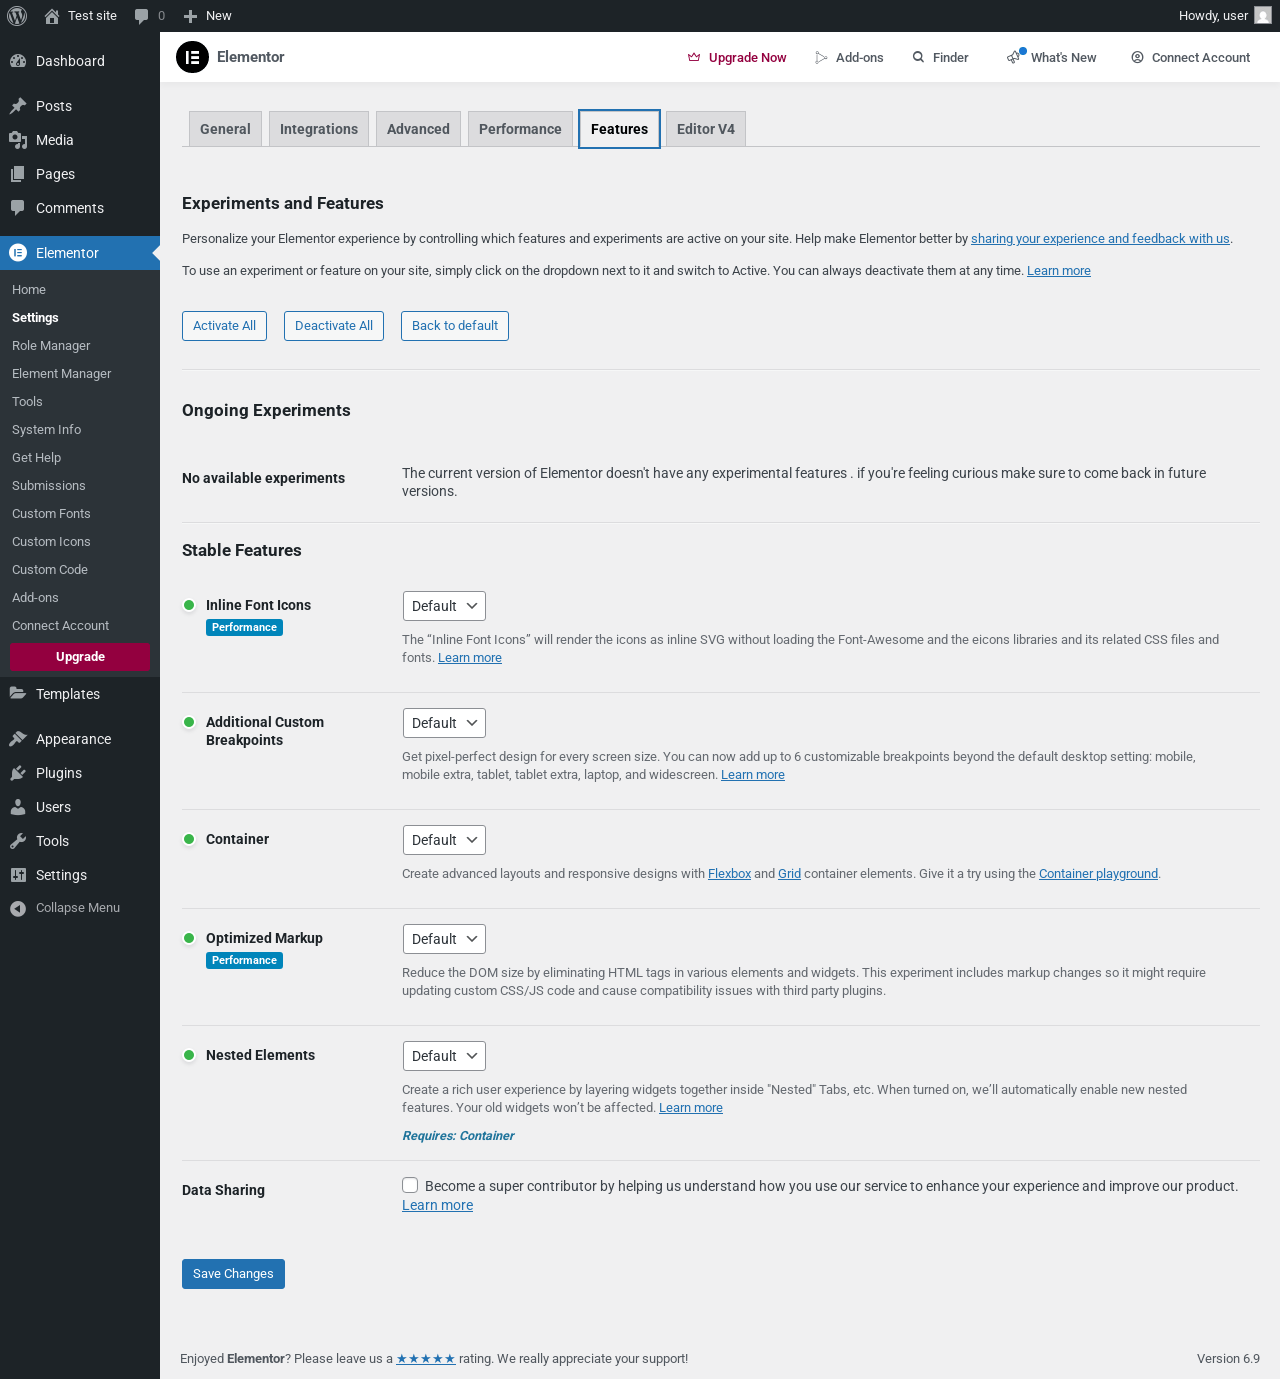Select the Features tab

click(619, 129)
